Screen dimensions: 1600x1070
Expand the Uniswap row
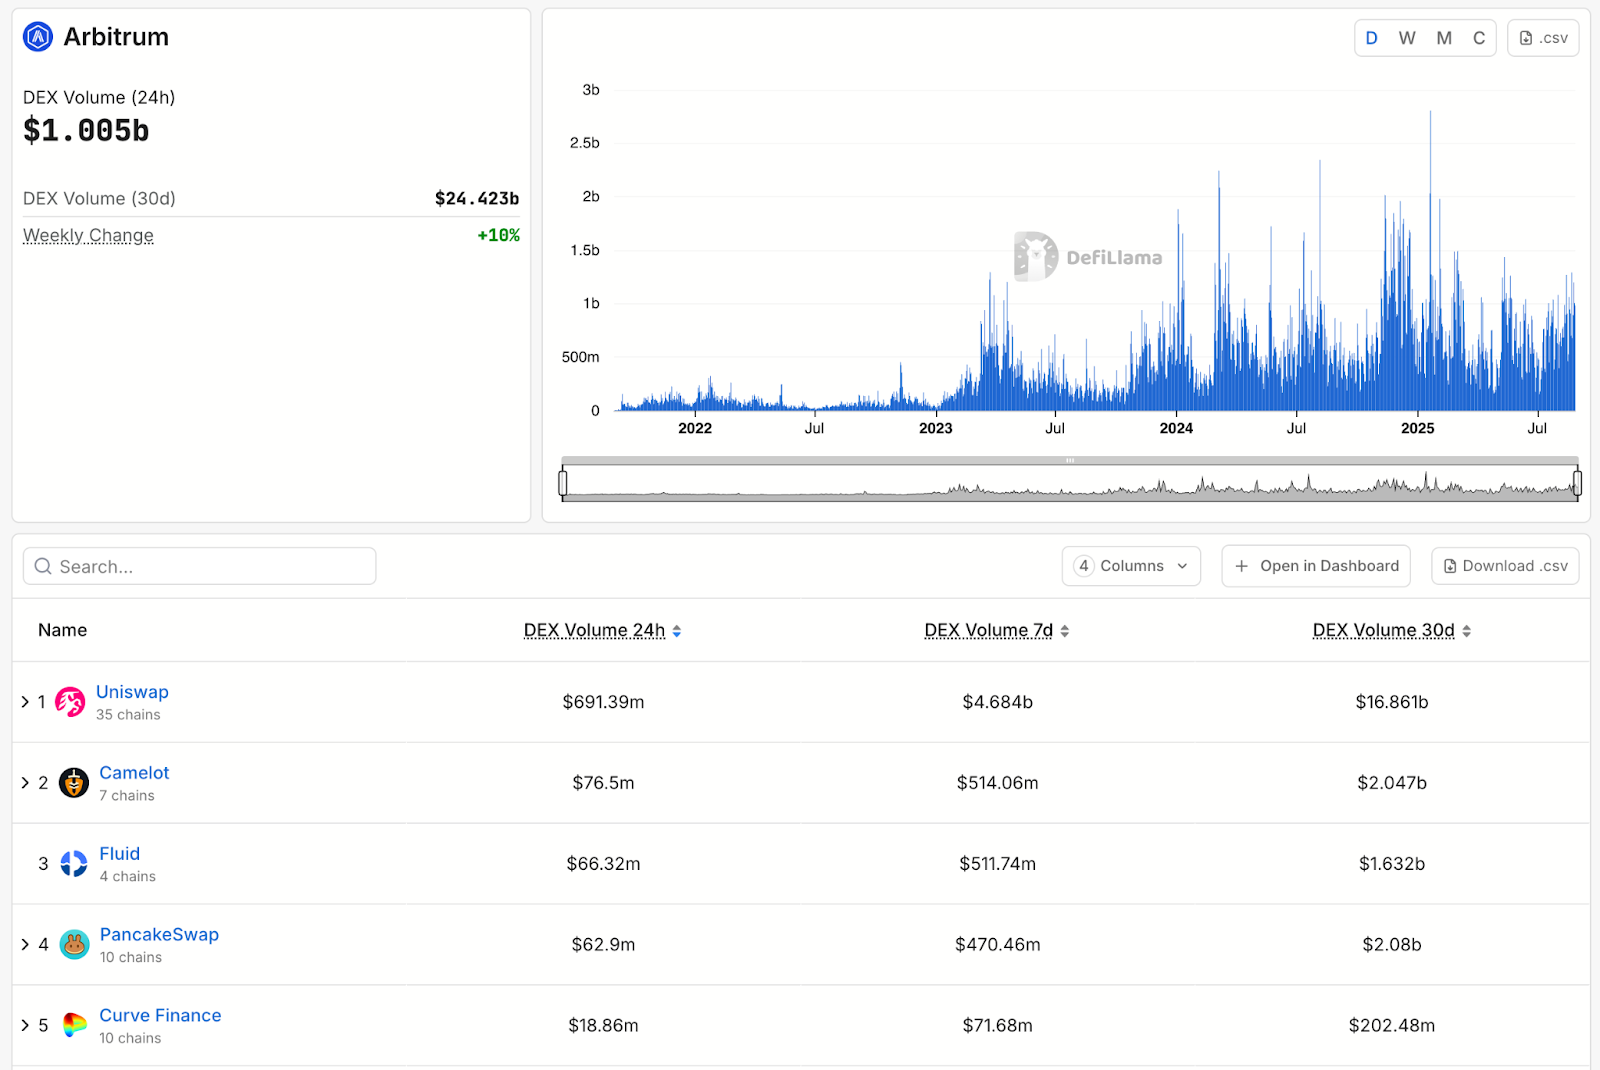25,701
